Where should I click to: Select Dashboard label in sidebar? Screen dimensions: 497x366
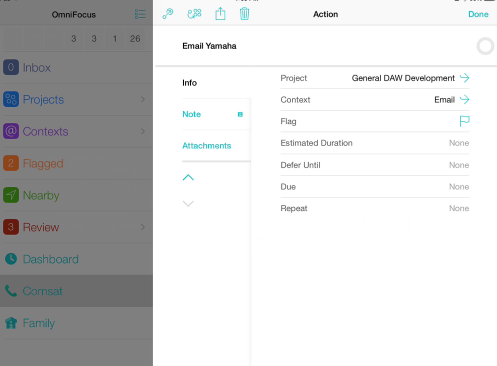click(51, 259)
